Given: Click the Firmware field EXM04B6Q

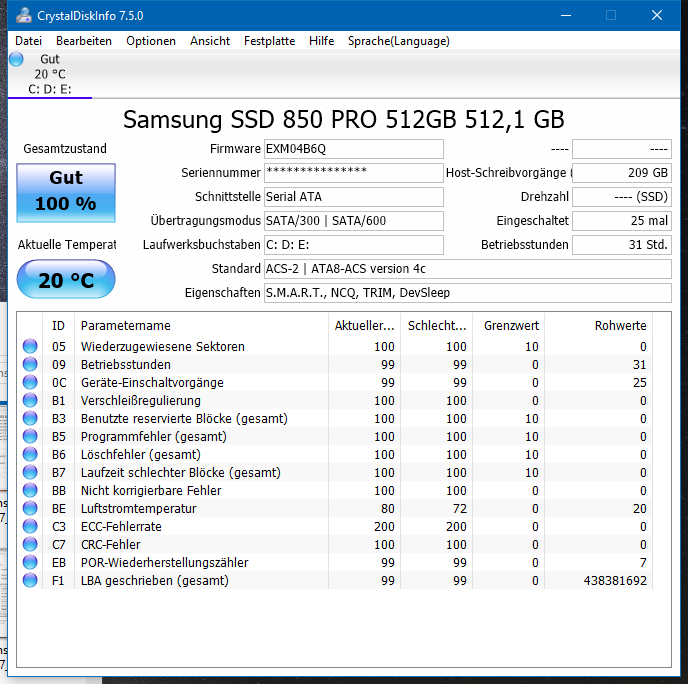Looking at the screenshot, I should (x=354, y=149).
